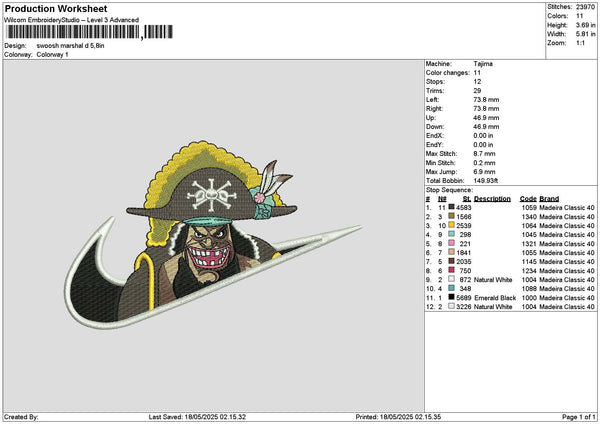Select stitch count 1566 in stop 2
Screen dimensions: 600x424
[x=464, y=217]
